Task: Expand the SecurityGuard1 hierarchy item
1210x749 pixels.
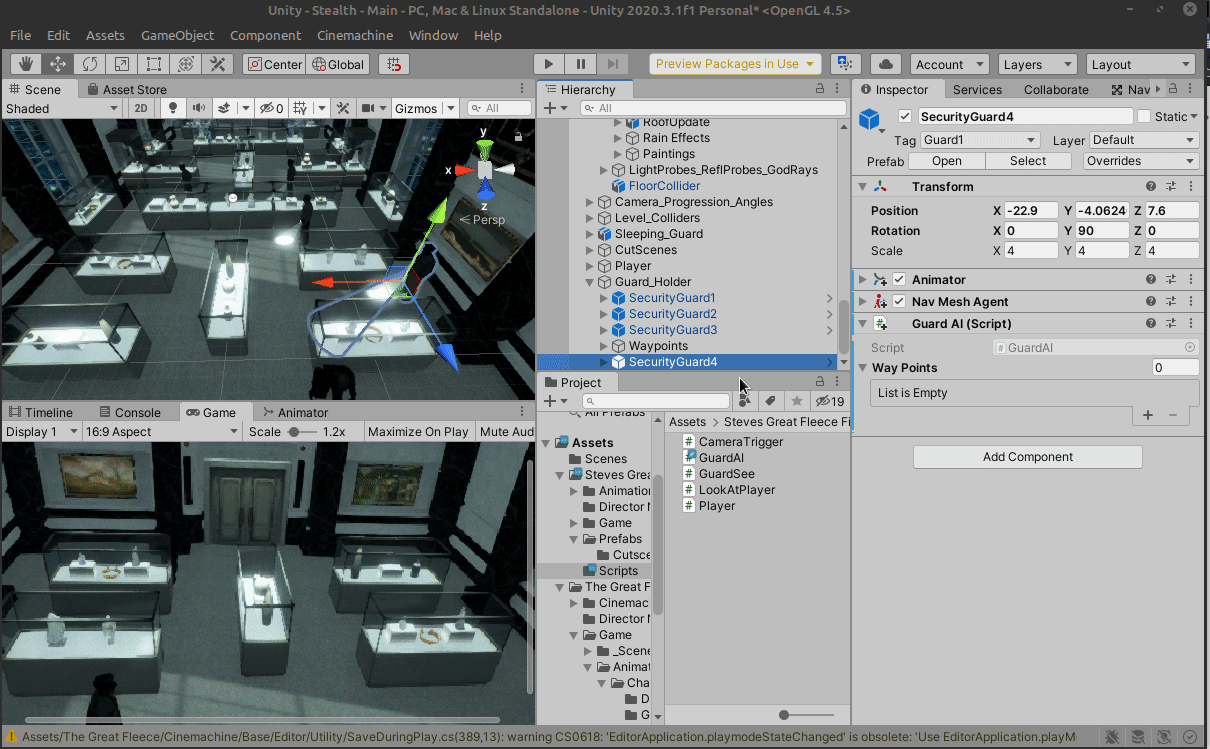Action: 603,298
